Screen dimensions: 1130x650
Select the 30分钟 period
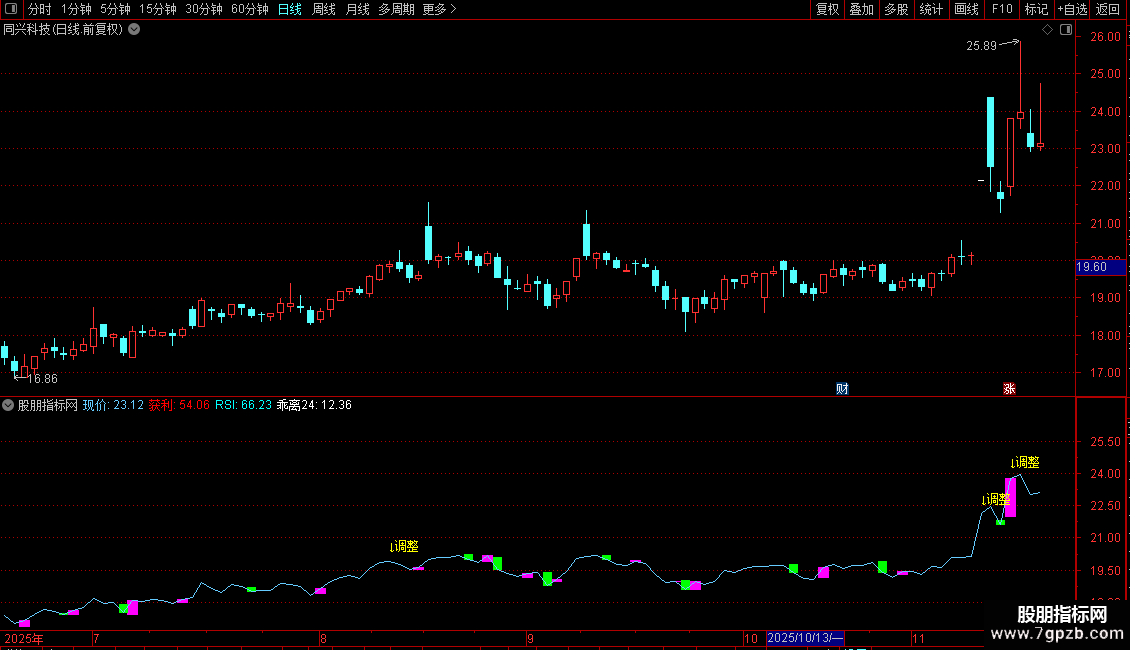tap(204, 9)
